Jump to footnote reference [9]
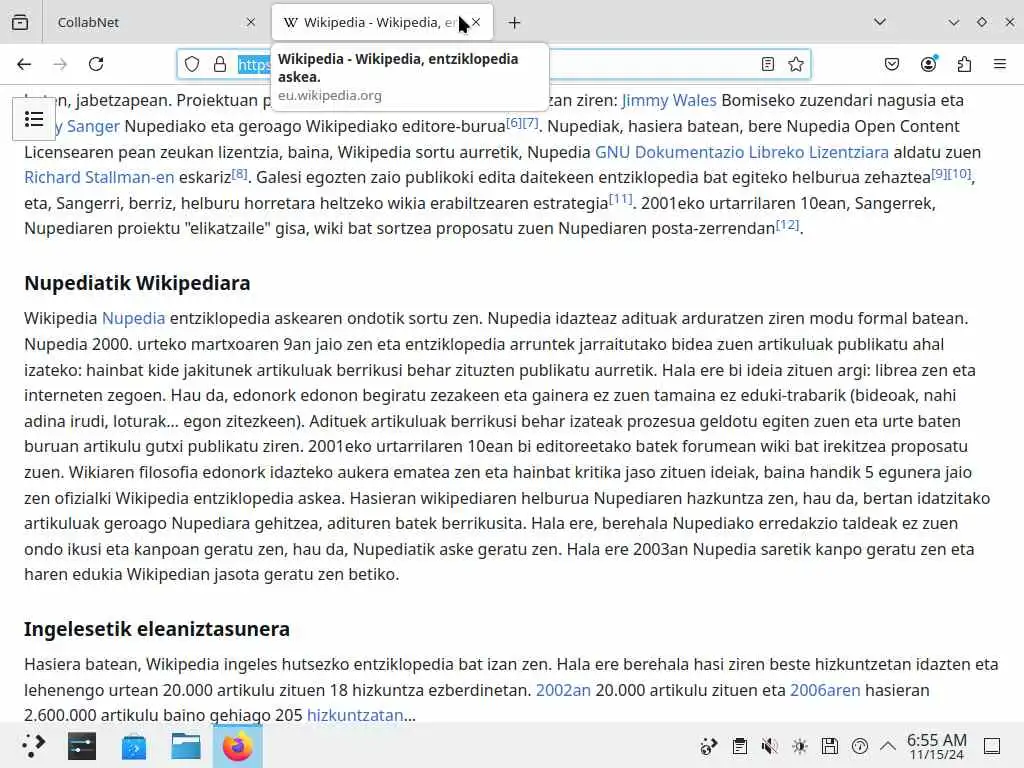This screenshot has height=768, width=1024. pos(939,173)
